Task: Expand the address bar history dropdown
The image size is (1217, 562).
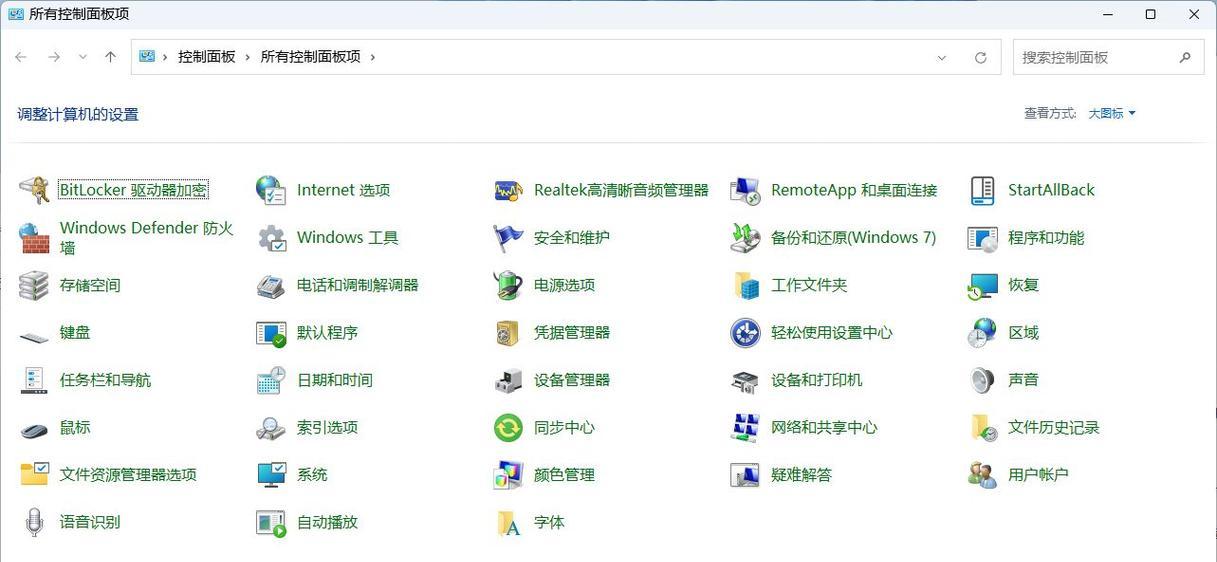Action: pyautogui.click(x=941, y=58)
